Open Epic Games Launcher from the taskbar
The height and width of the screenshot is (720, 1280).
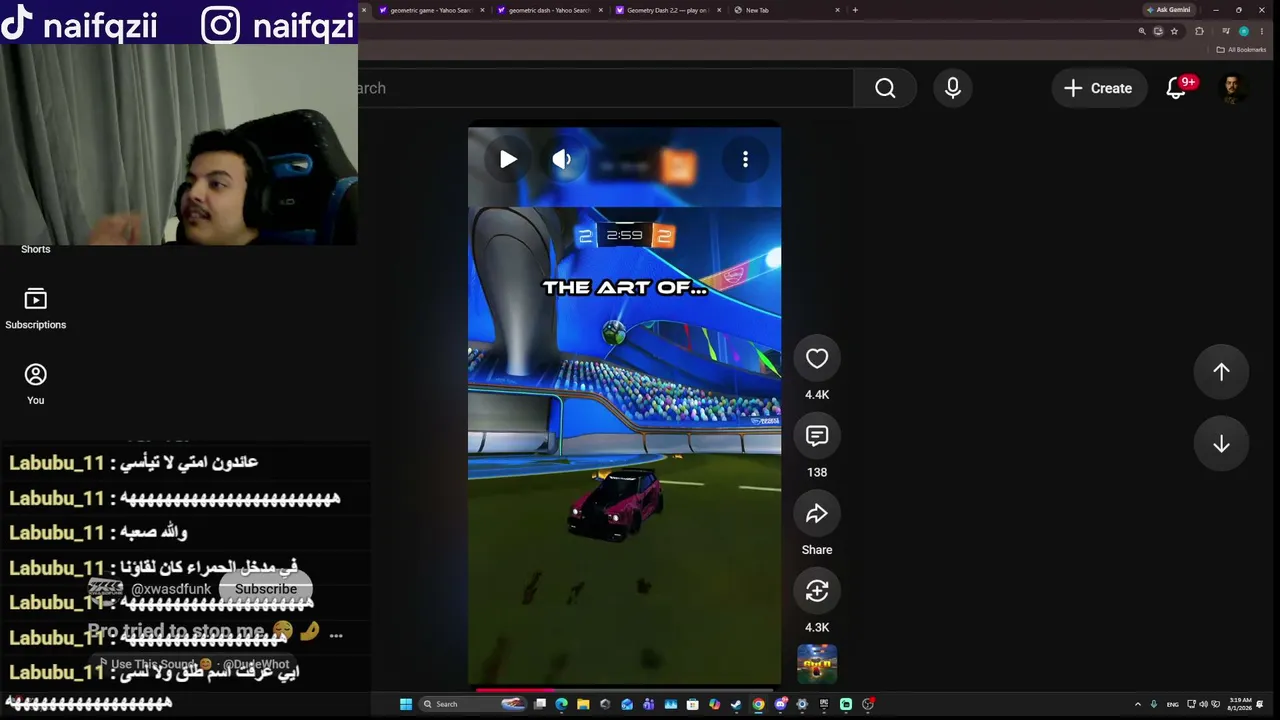pos(823,704)
